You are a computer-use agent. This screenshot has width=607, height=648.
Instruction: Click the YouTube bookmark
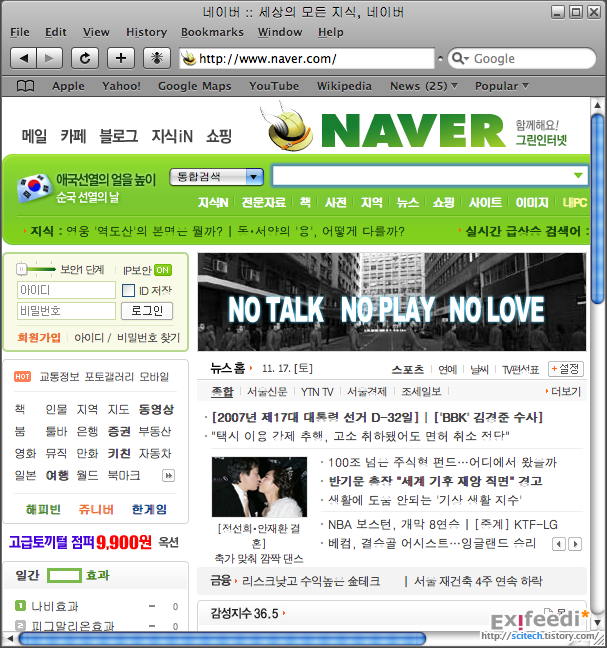click(274, 86)
